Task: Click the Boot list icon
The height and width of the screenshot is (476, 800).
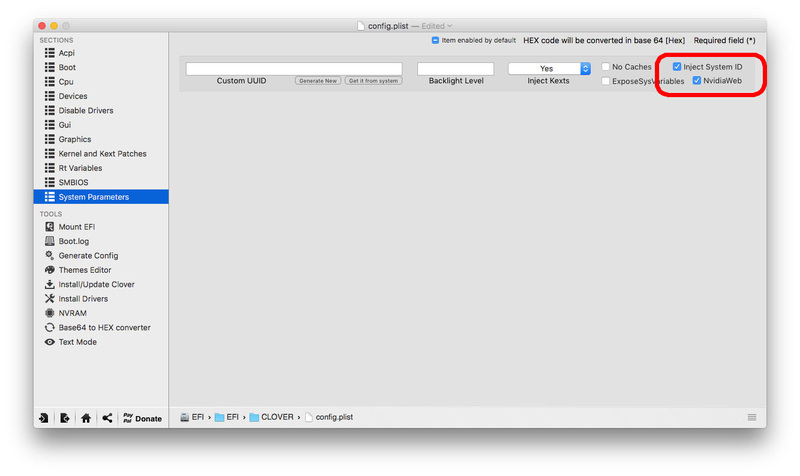Action: (x=49, y=67)
